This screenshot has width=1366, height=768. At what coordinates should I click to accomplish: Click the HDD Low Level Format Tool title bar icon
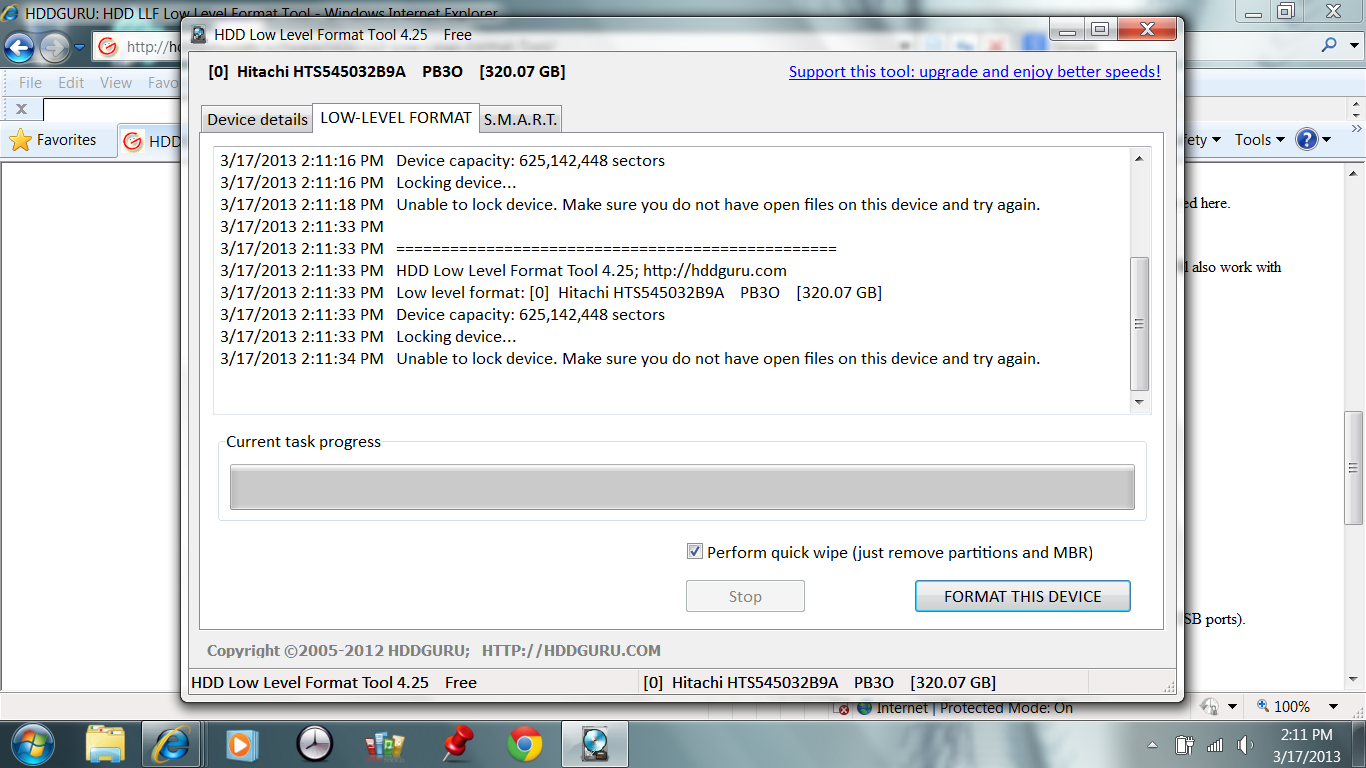[x=198, y=35]
